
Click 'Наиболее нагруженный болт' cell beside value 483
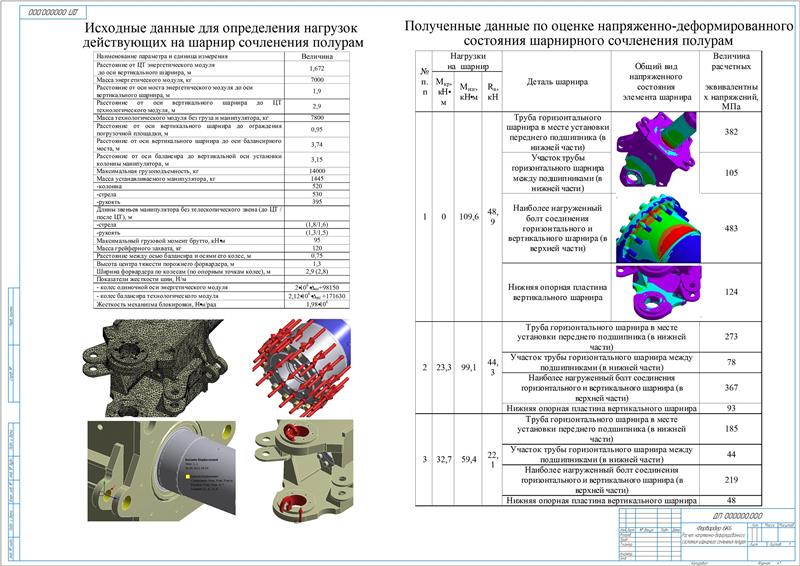click(557, 228)
